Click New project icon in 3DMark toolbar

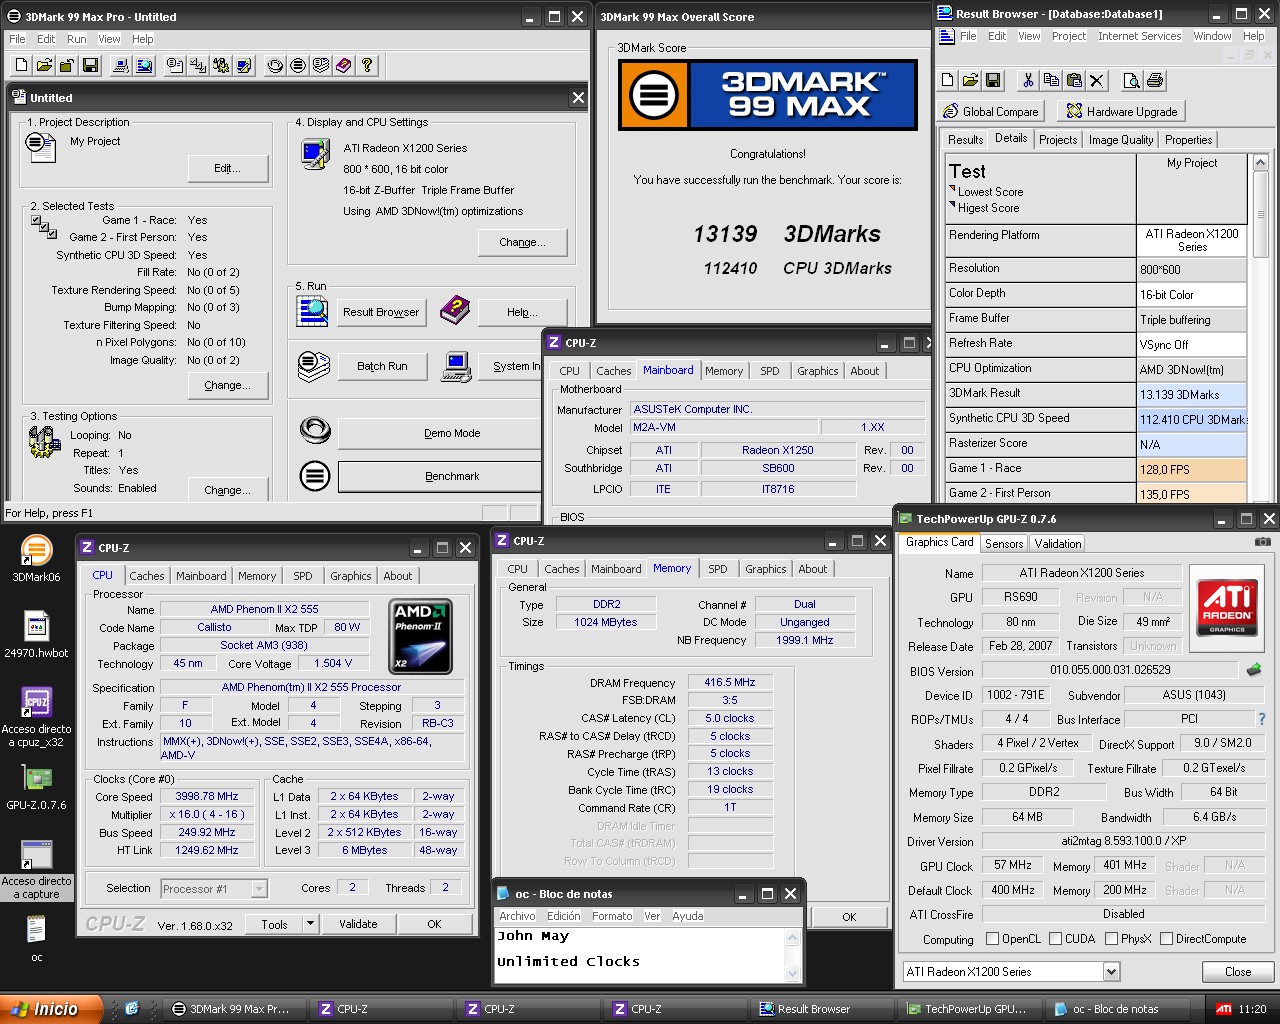21,65
